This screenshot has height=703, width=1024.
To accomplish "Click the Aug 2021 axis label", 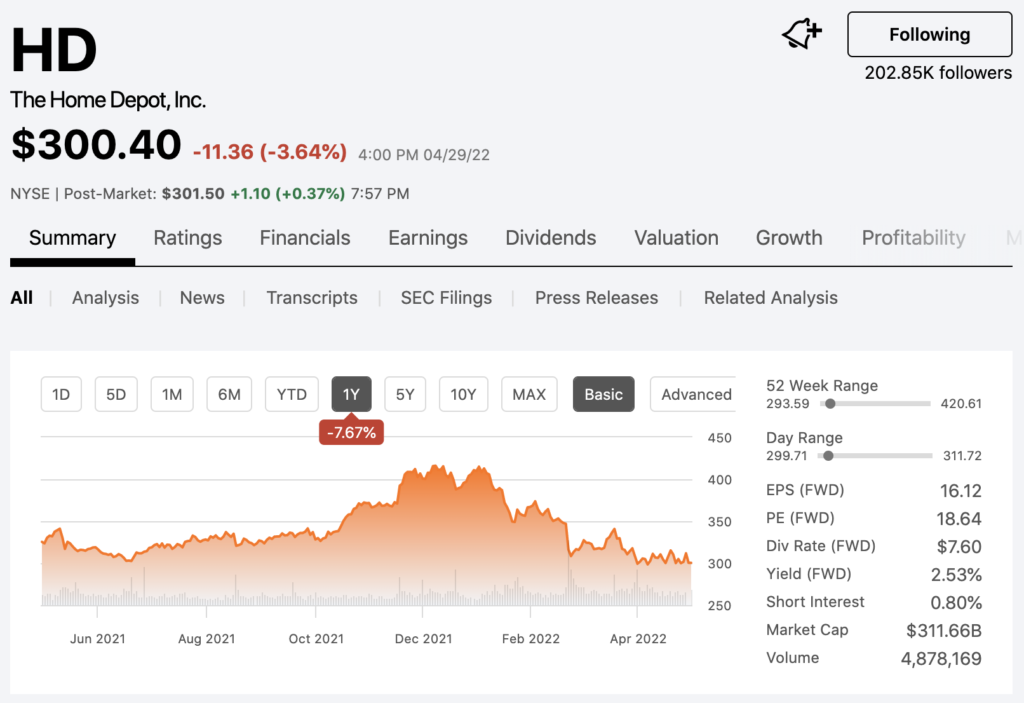I will [206, 639].
